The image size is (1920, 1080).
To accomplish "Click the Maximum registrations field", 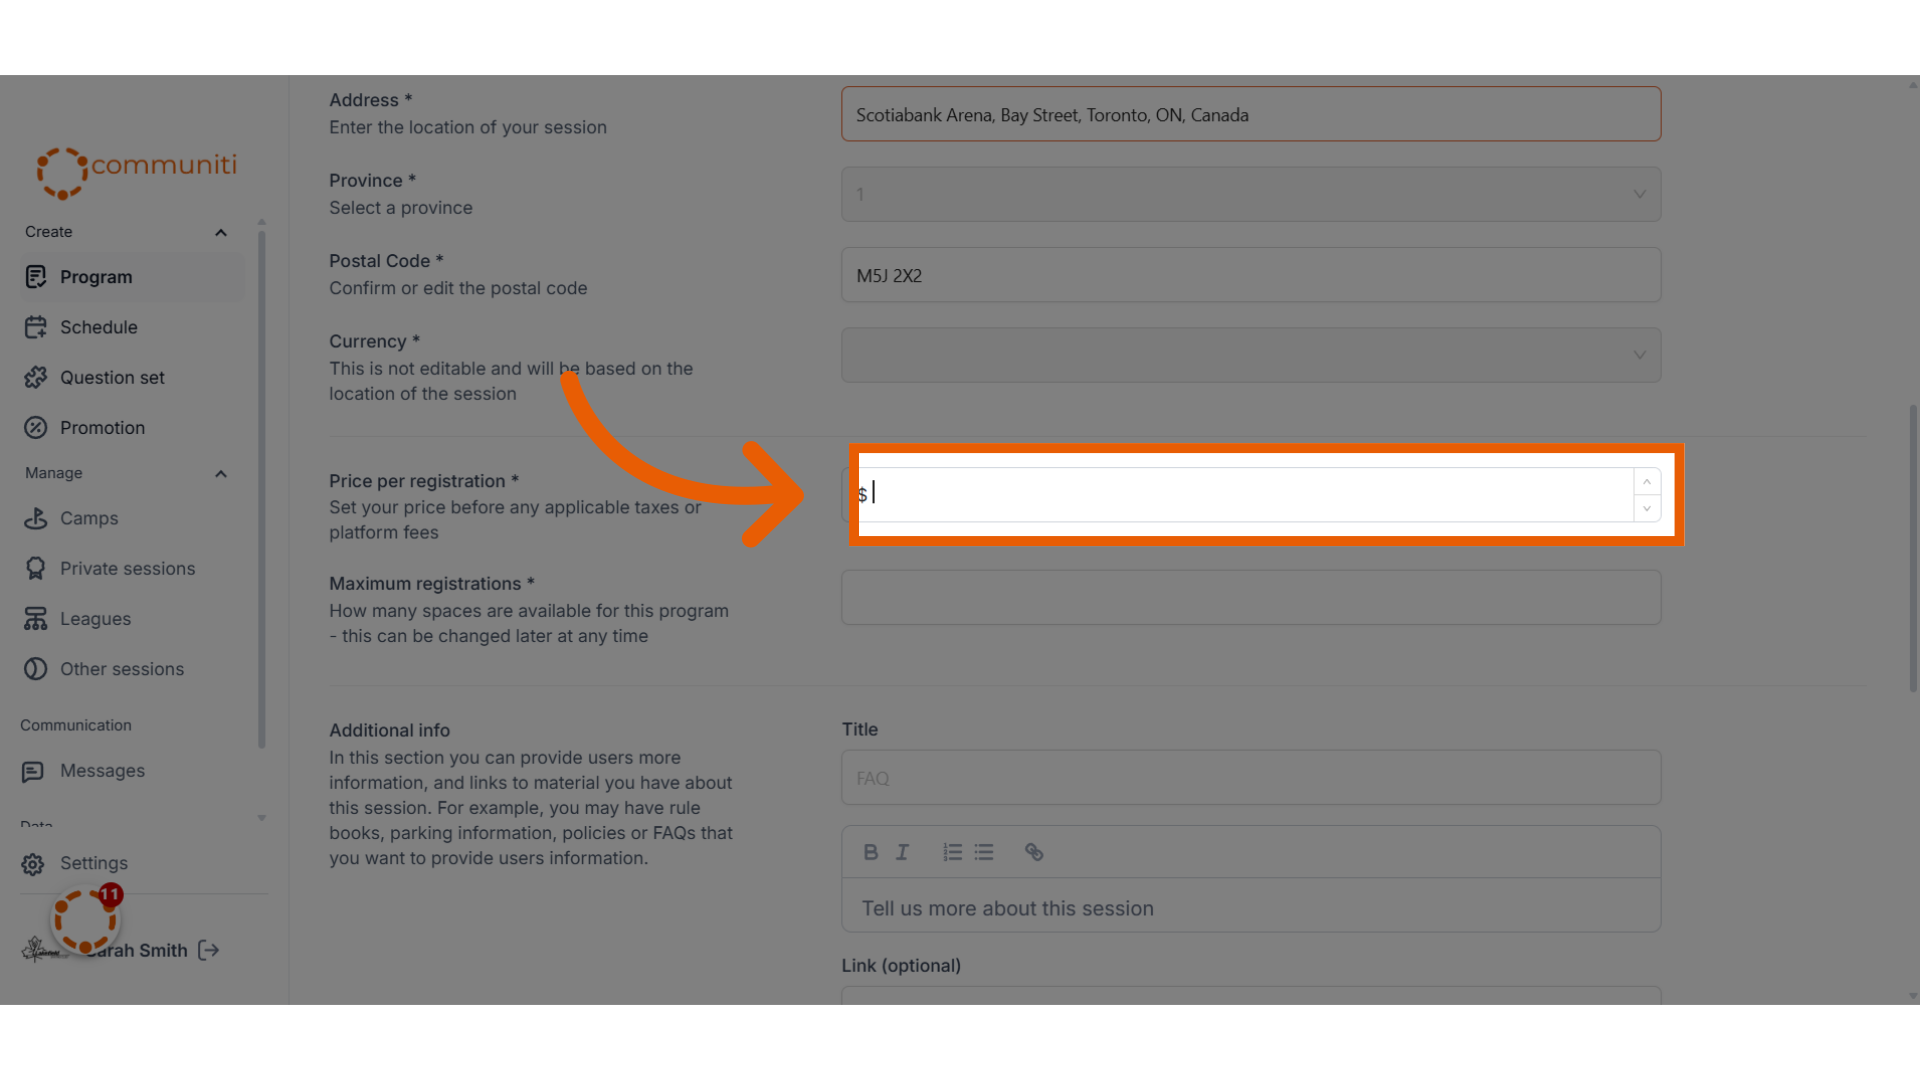I will [x=1251, y=597].
